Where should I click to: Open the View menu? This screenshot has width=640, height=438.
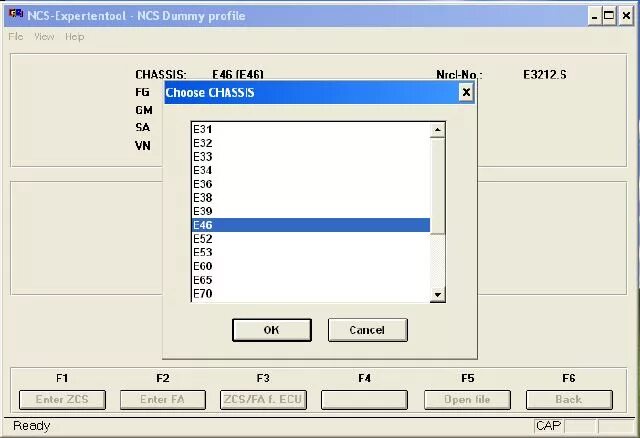[x=44, y=37]
